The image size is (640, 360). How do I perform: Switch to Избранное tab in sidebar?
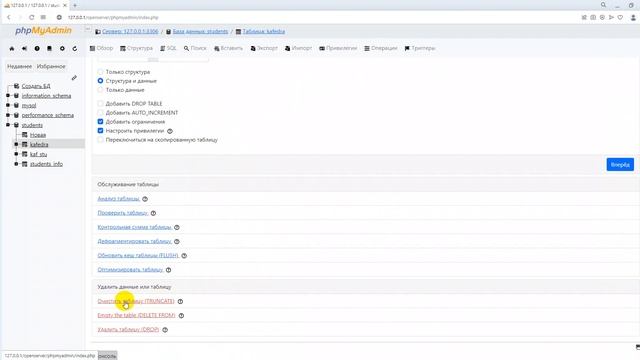[x=51, y=66]
